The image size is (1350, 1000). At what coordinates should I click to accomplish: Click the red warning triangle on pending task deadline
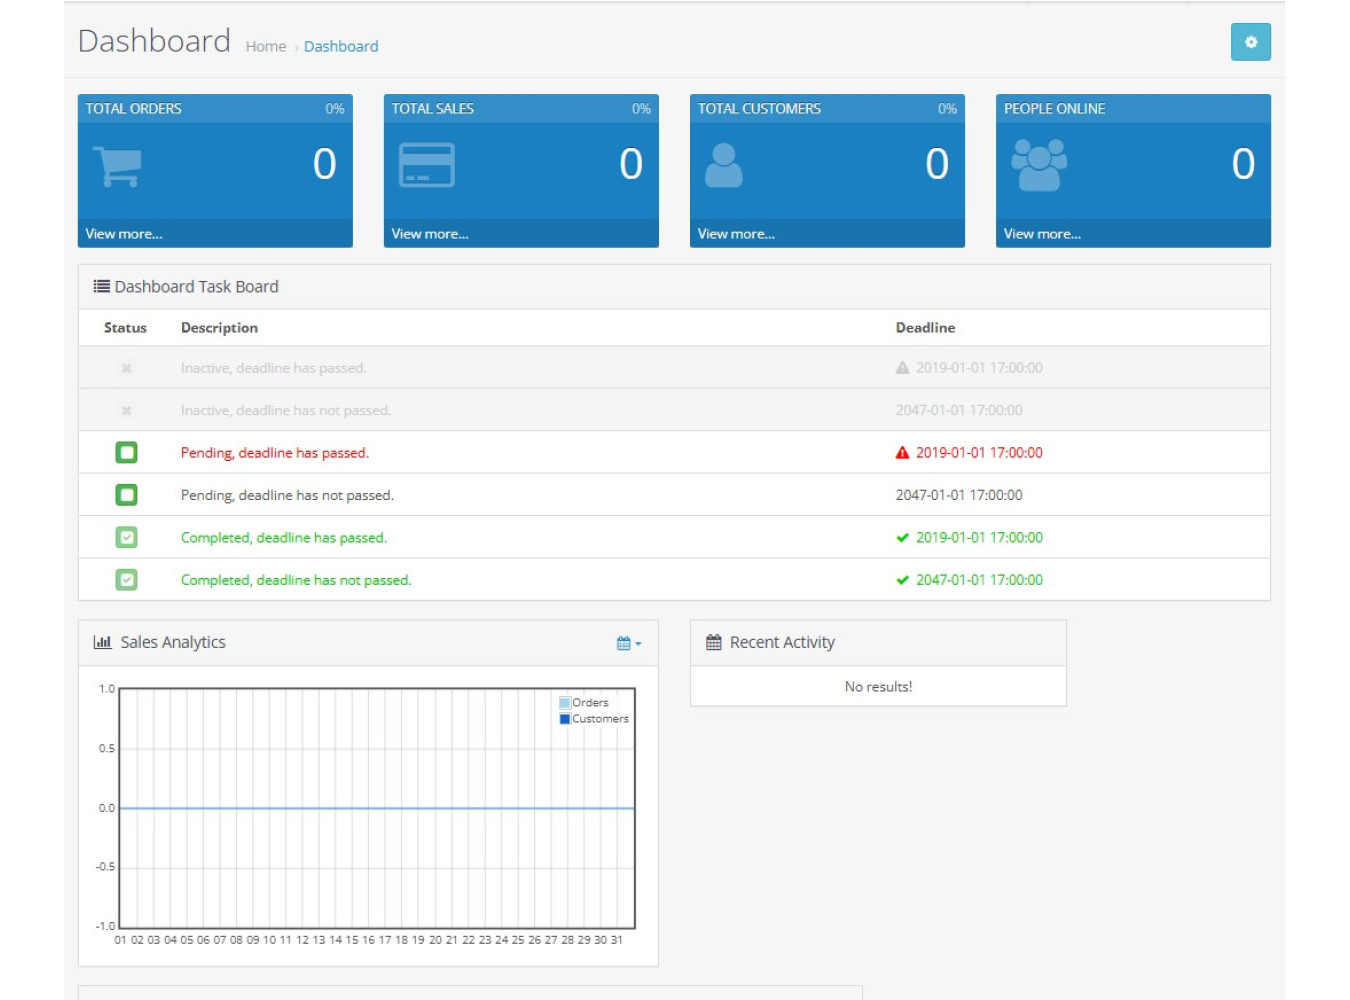click(900, 452)
